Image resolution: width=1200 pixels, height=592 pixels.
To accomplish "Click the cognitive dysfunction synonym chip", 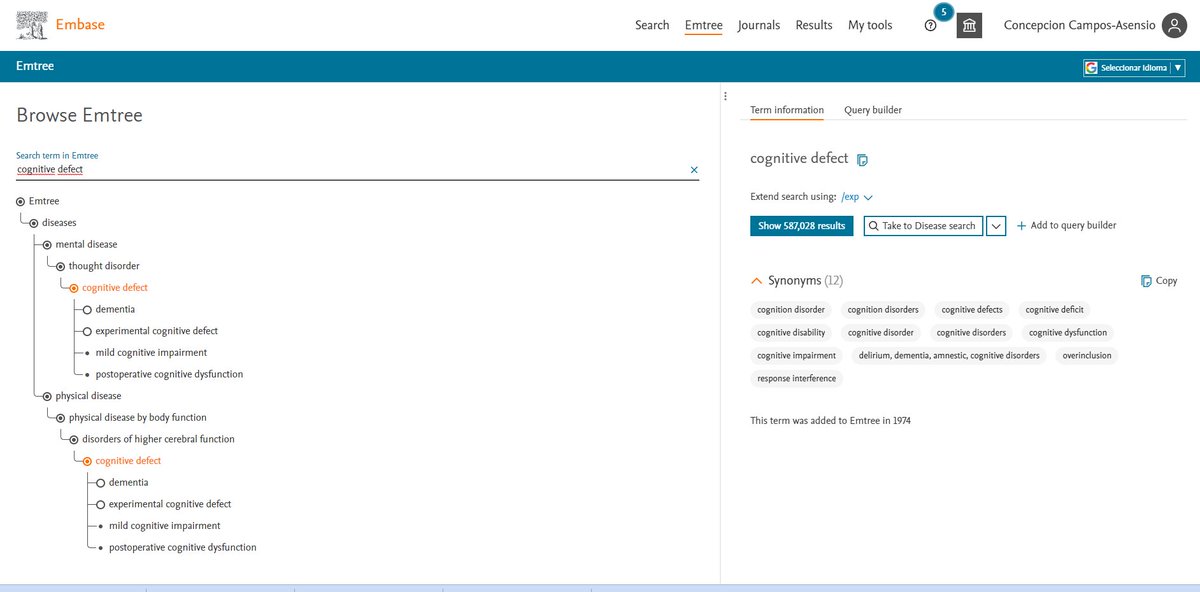I will [x=1068, y=333].
